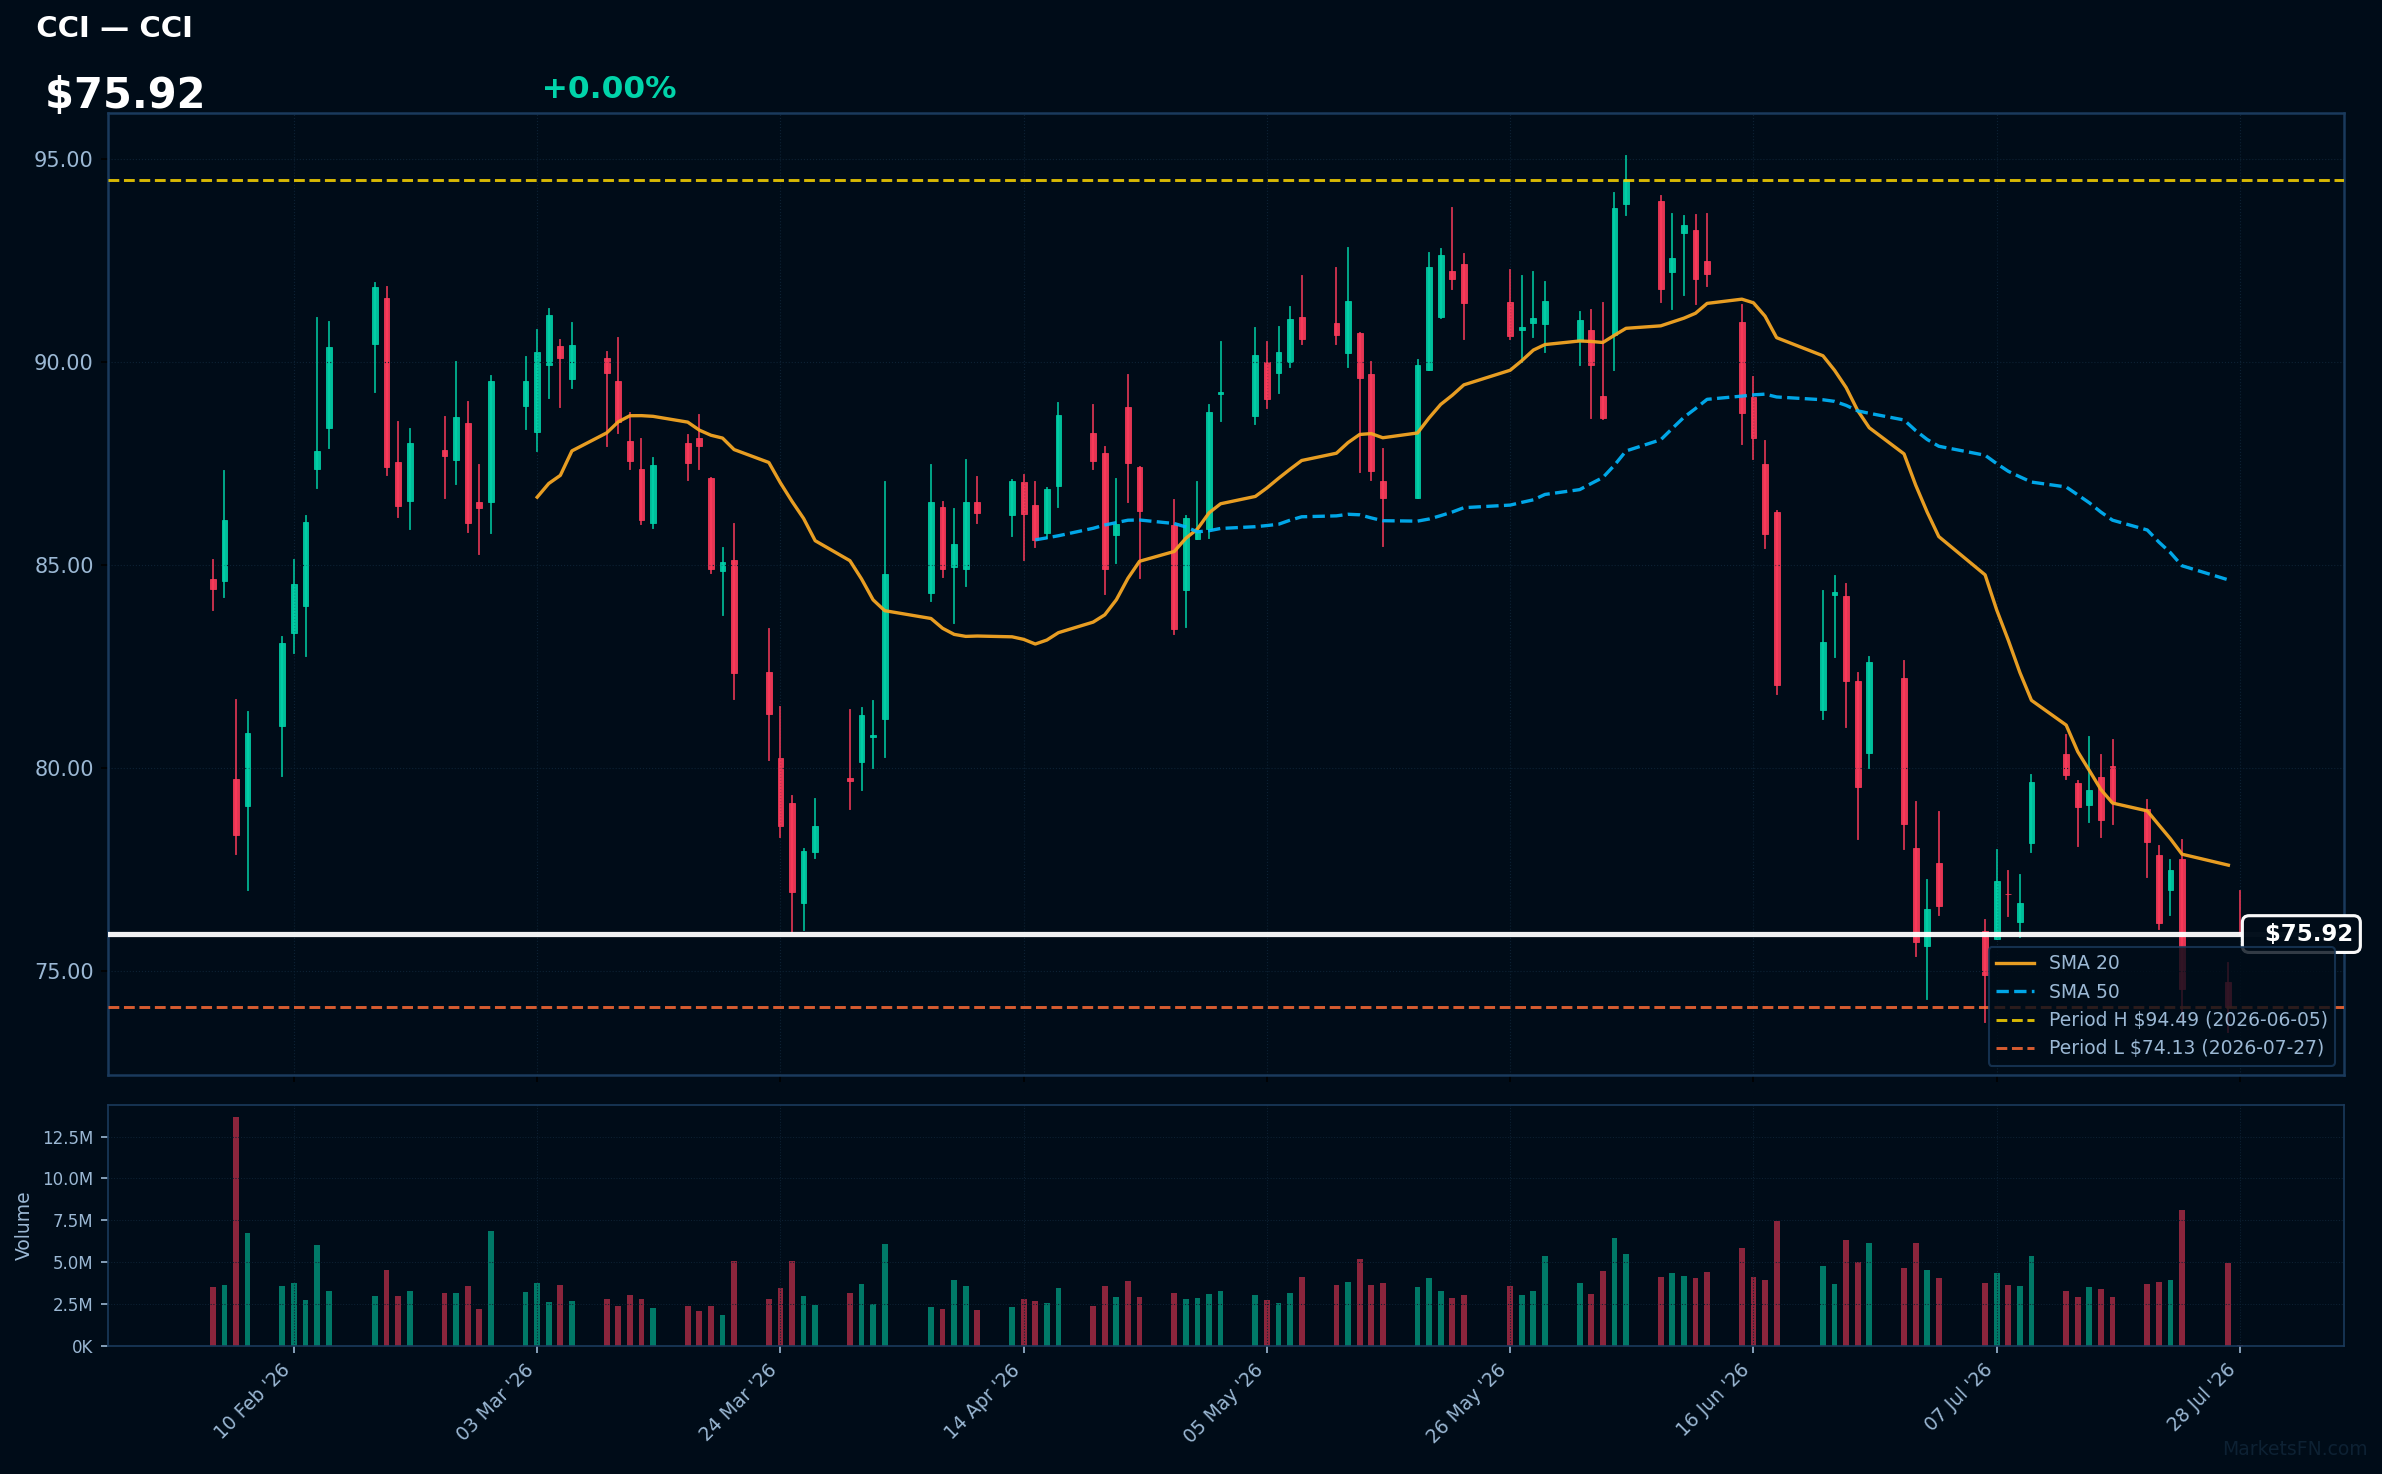The height and width of the screenshot is (1474, 2382).
Task: Click the 03 Mar '26 date label
Action: [494, 1401]
